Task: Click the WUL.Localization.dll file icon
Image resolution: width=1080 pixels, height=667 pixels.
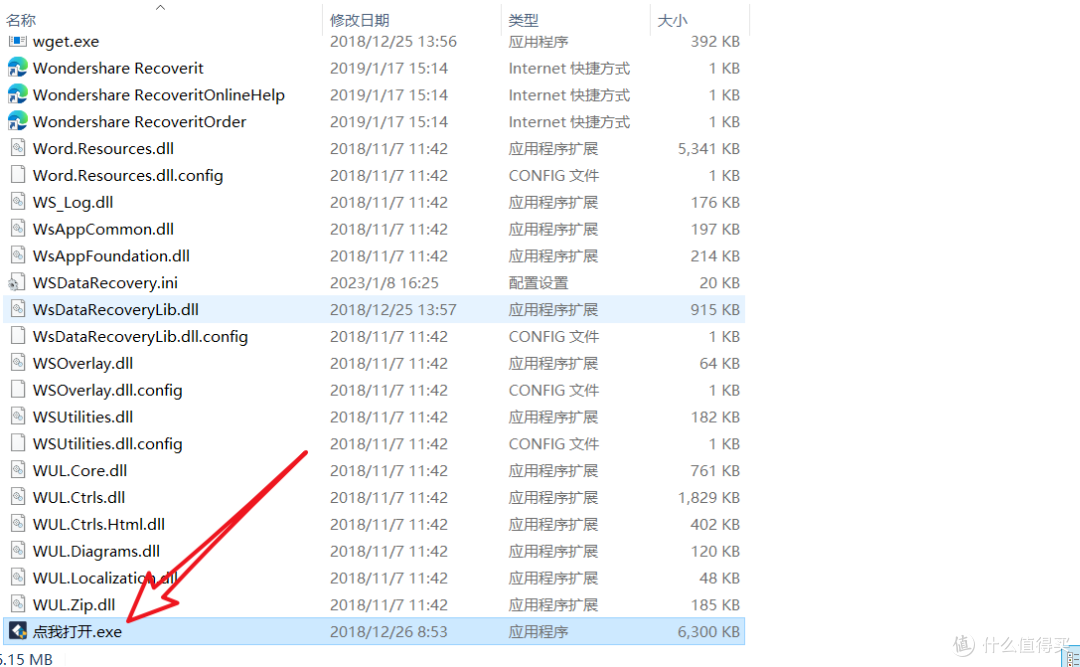Action: [18, 578]
